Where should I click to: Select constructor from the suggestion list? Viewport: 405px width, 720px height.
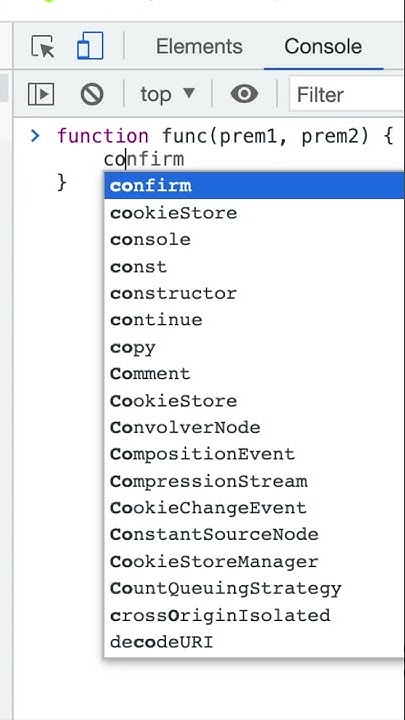[254, 293]
